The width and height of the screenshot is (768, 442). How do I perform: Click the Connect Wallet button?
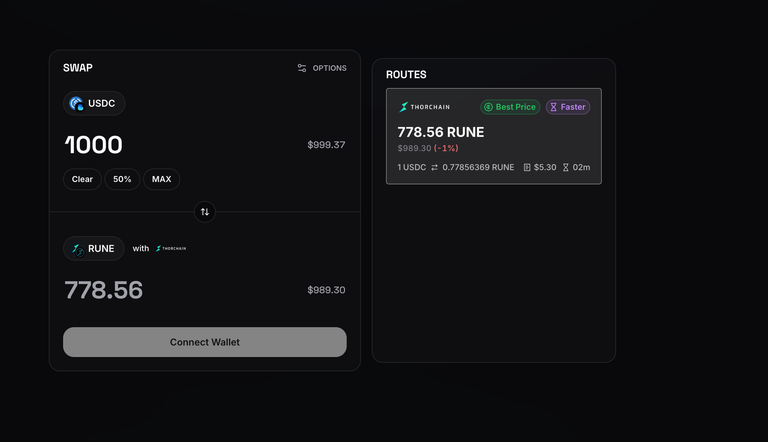pos(205,342)
